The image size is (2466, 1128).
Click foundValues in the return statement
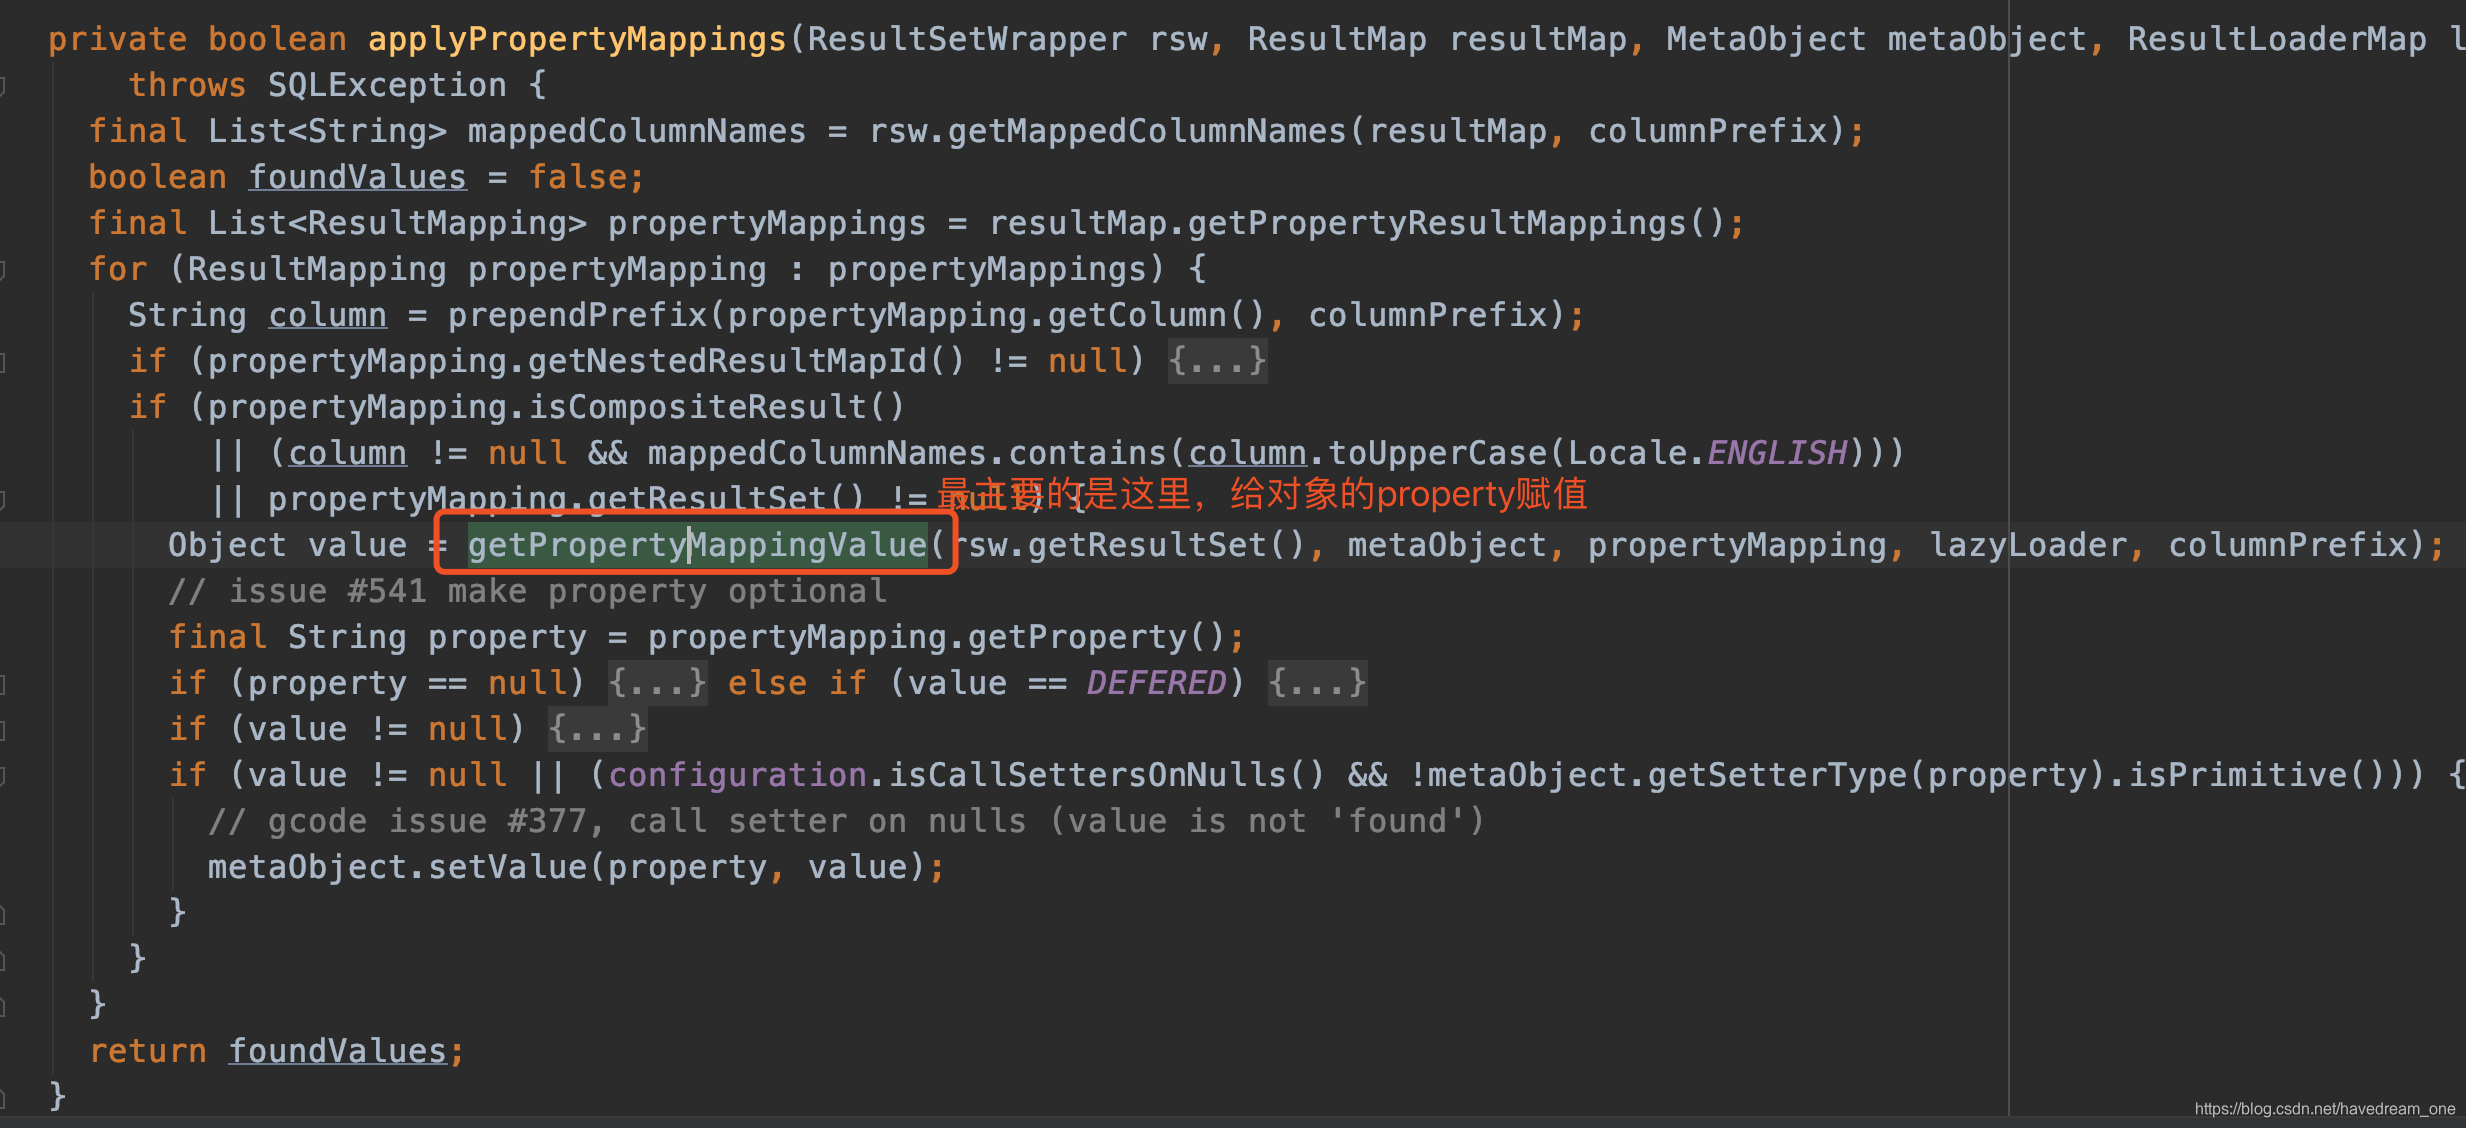337,1051
